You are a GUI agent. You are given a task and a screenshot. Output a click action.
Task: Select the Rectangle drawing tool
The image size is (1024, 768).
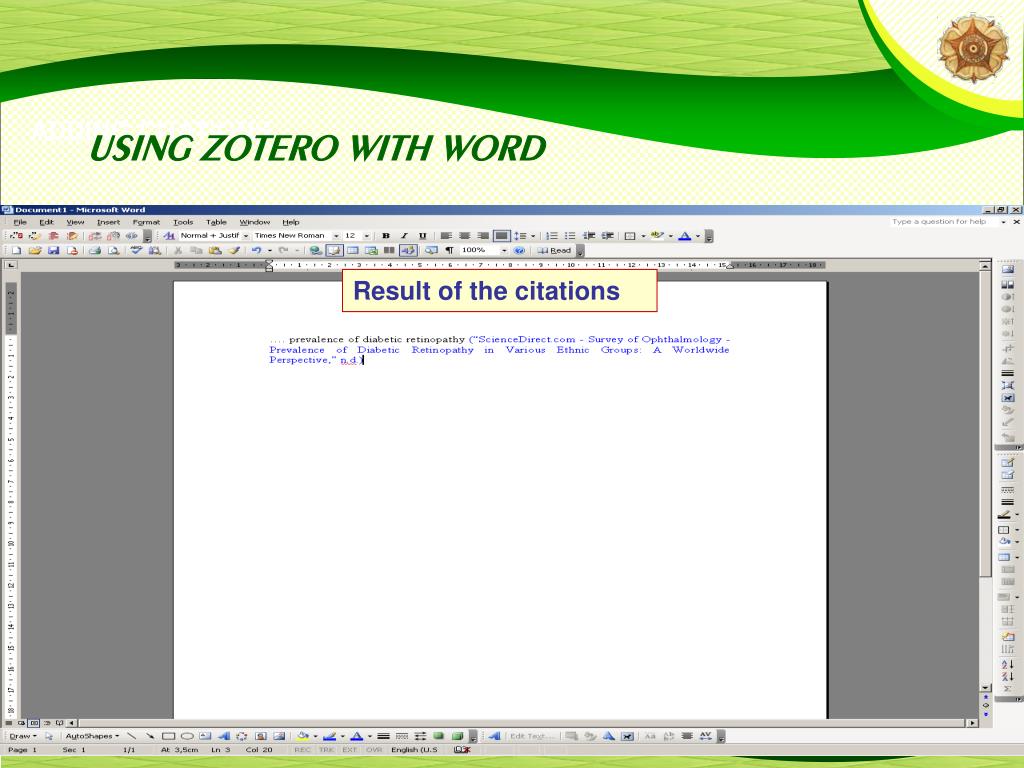[x=168, y=736]
